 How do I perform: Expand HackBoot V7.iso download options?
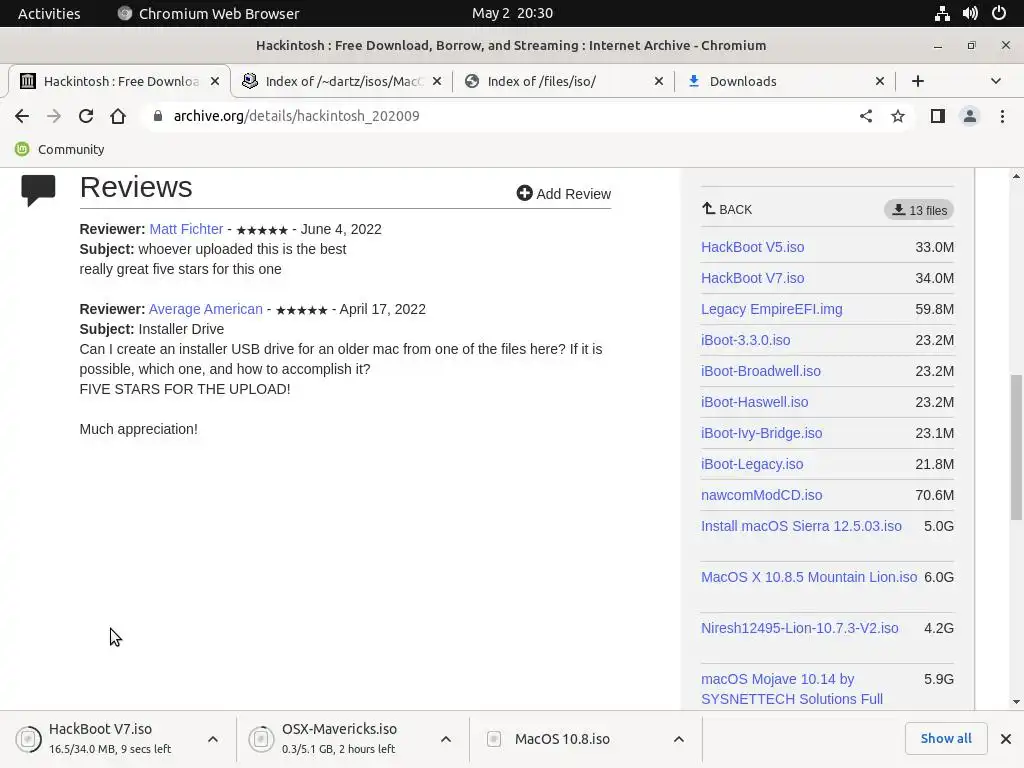[213, 739]
